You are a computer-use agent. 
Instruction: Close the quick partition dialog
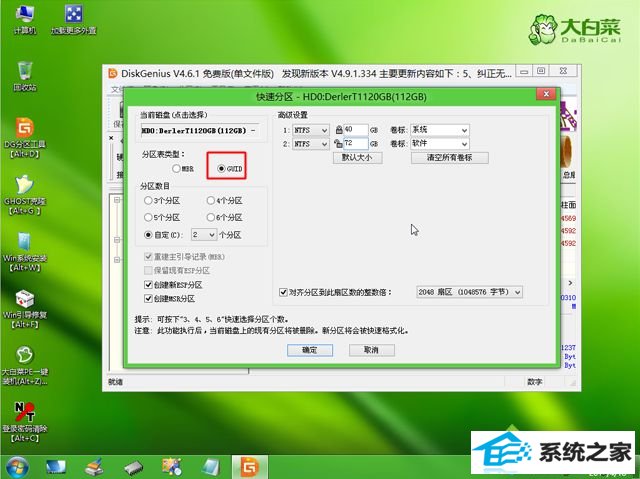[x=546, y=95]
